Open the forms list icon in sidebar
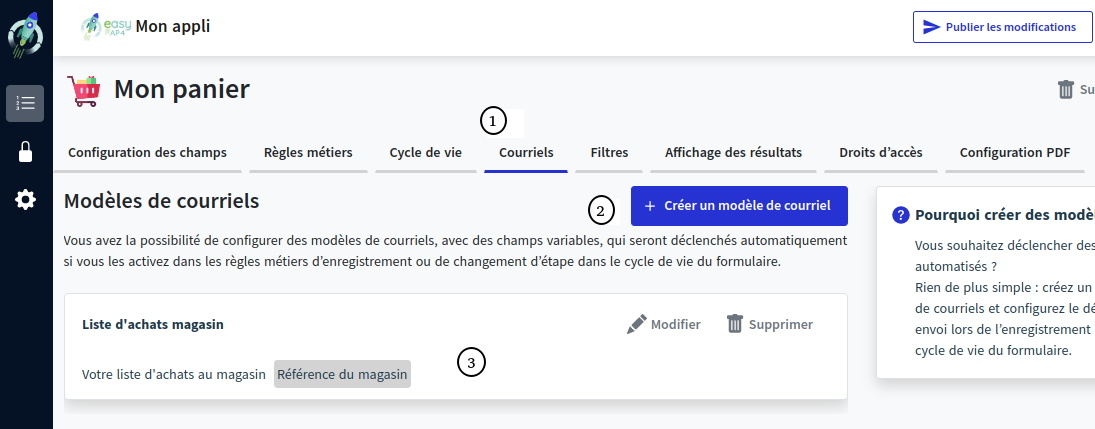Image resolution: width=1095 pixels, height=429 pixels. point(25,103)
